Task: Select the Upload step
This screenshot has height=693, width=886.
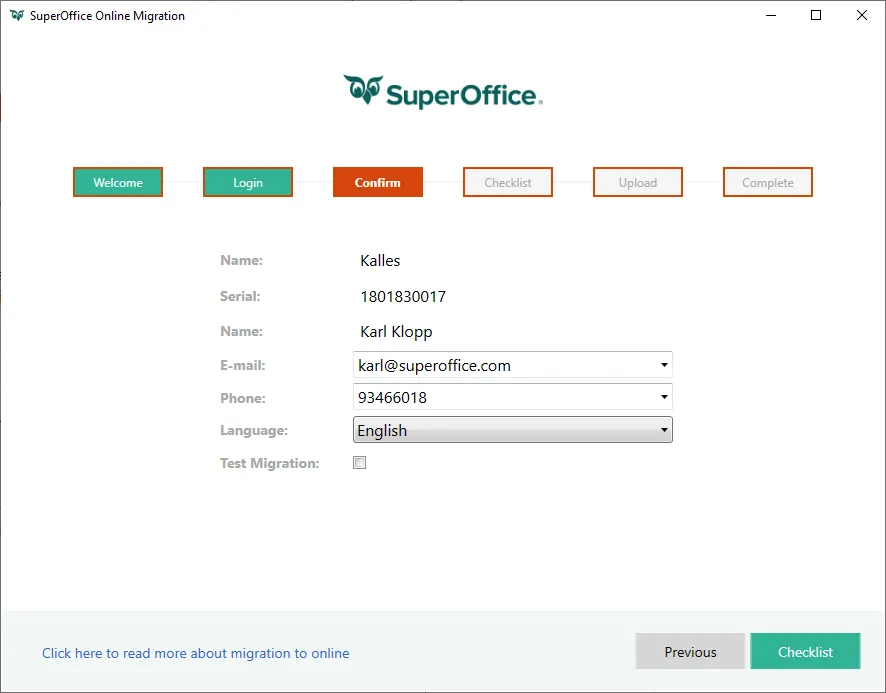Action: [638, 182]
